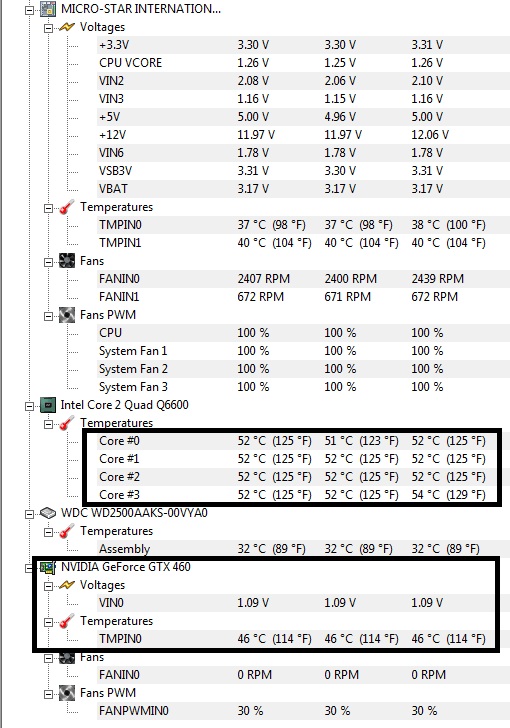Collapse the Intel Core 2 Quad Q6600 node

pos(30,406)
